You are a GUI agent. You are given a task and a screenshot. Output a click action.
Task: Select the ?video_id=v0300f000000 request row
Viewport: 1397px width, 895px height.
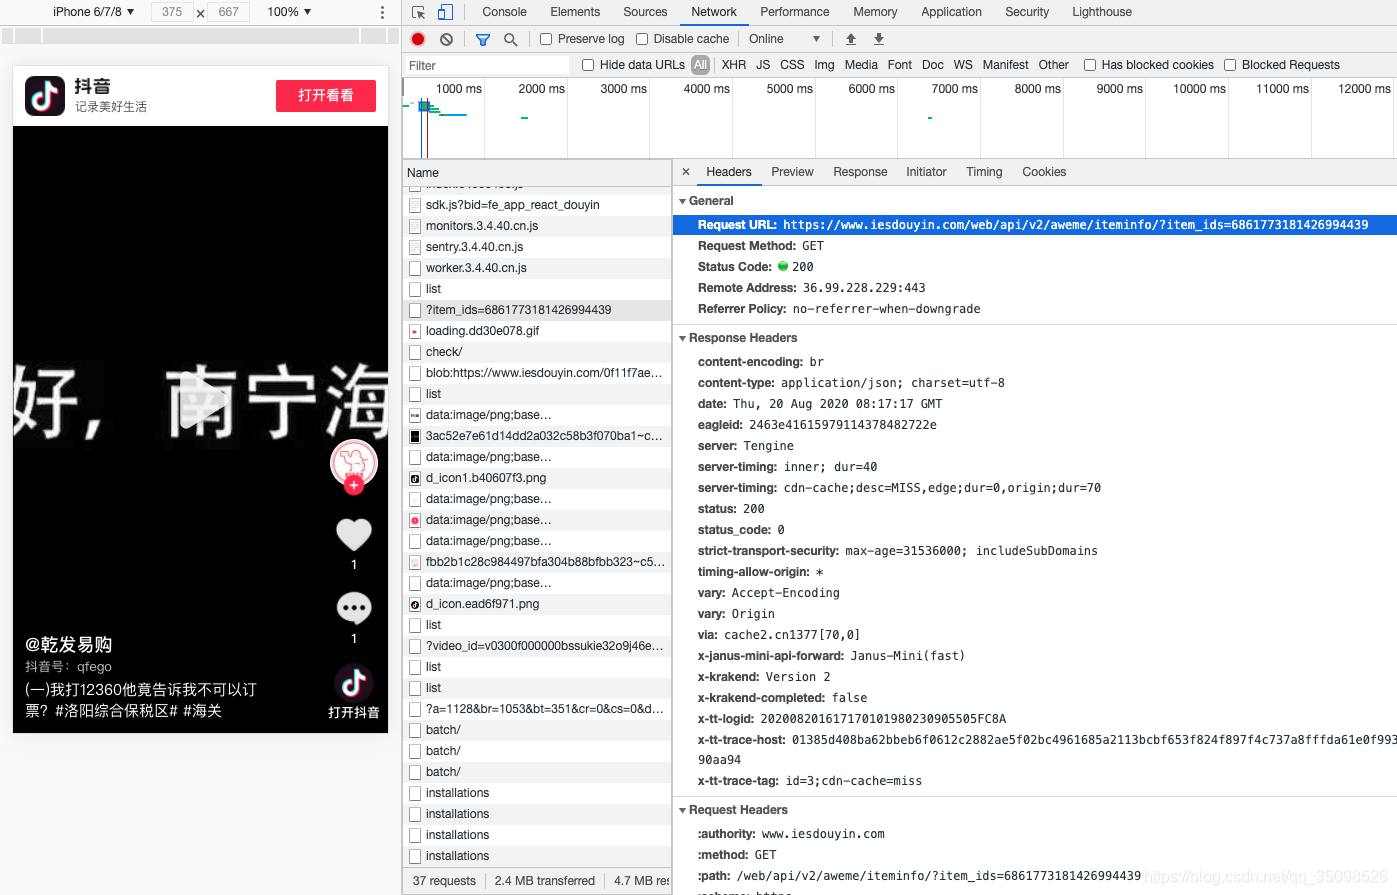point(537,646)
